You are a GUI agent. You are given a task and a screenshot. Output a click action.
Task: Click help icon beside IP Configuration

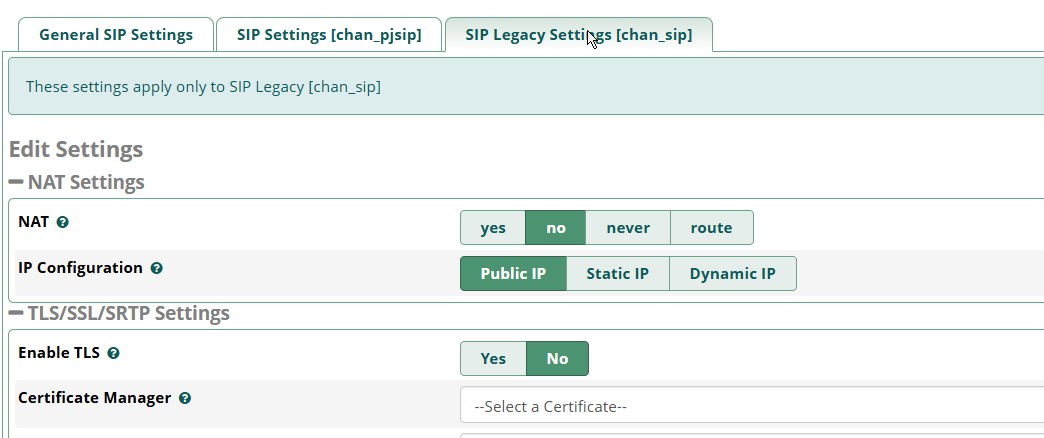156,268
